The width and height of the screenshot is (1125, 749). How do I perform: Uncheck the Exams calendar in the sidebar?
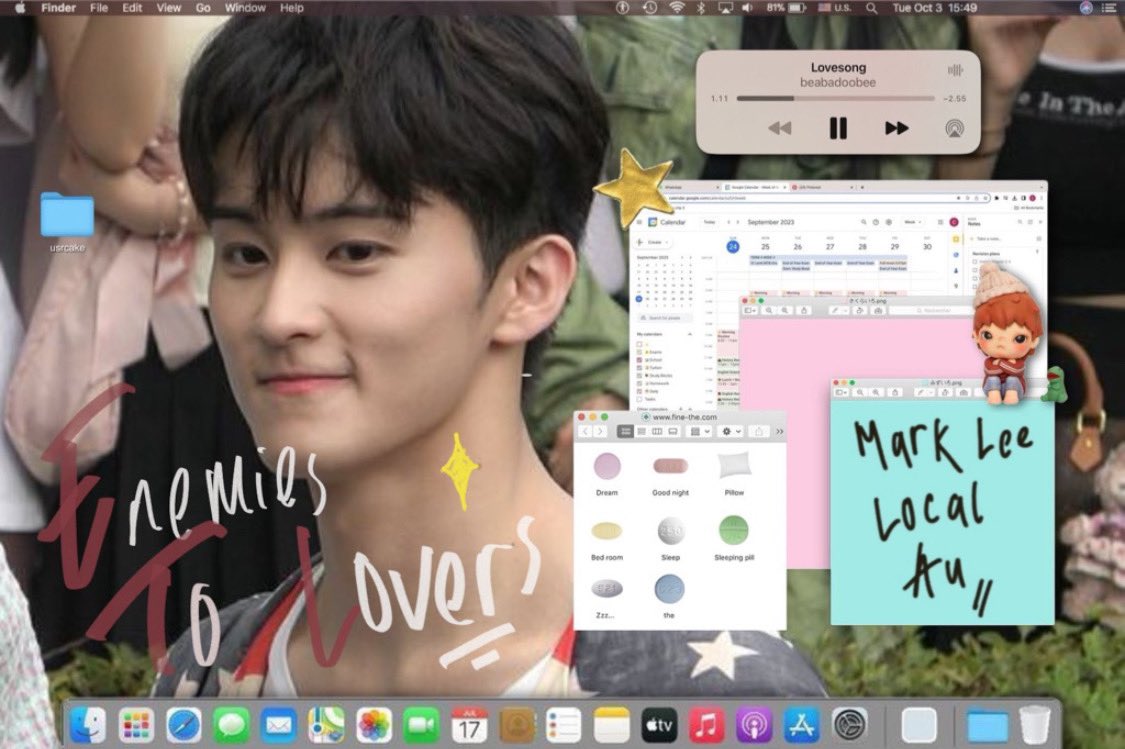point(638,352)
